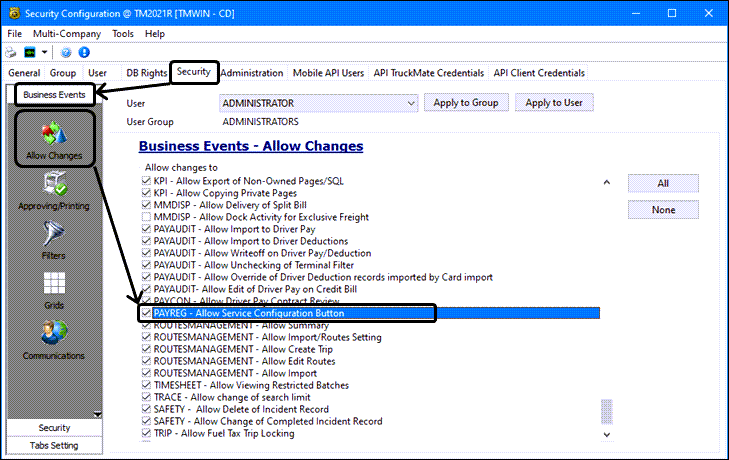Toggle PAYAUDIT Allow Writeoff on Driver Pay/Deduction checkbox
This screenshot has width=729, height=460.
click(146, 253)
